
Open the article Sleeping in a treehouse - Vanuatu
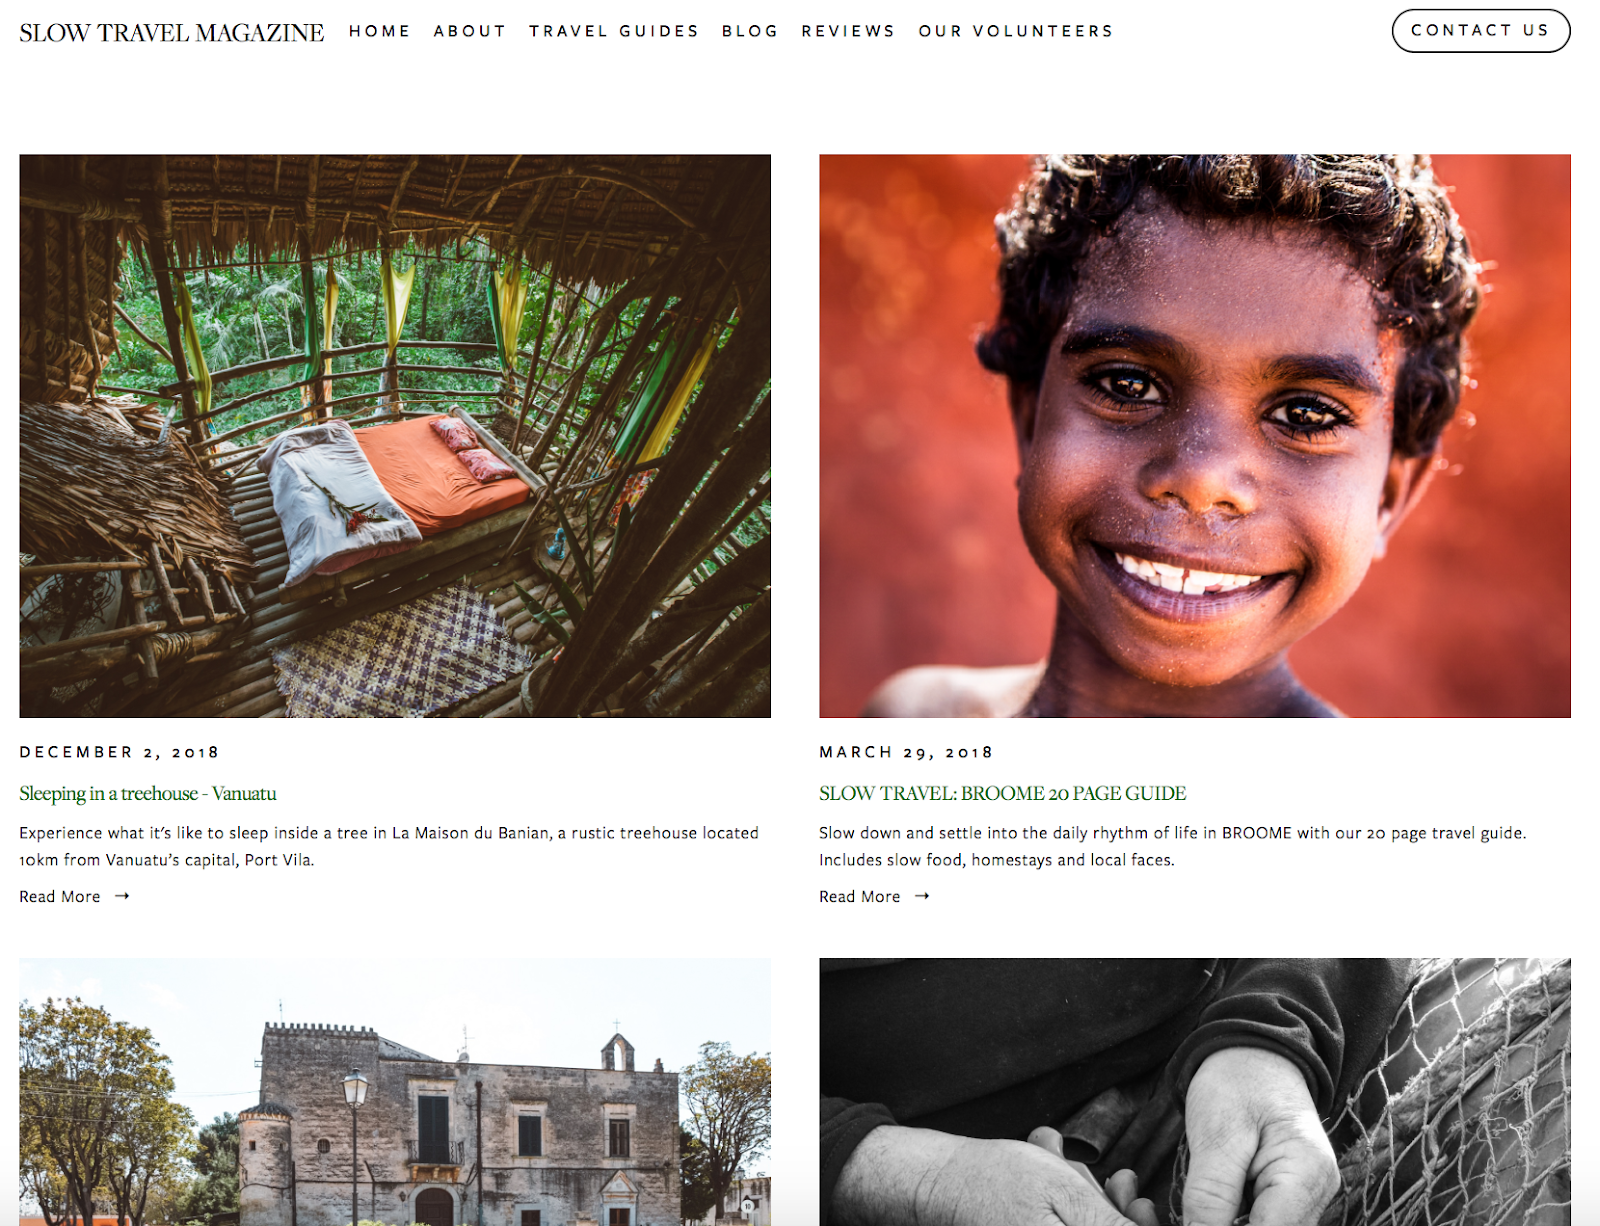(x=148, y=793)
